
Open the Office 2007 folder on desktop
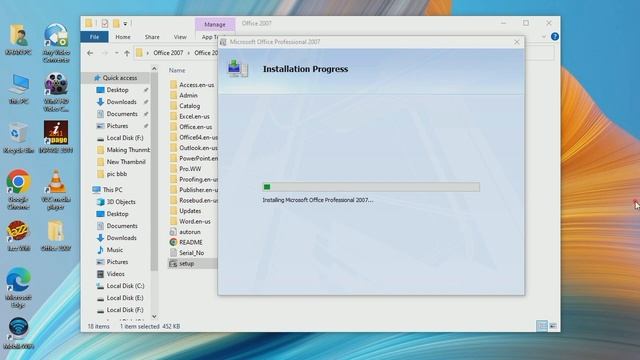pyautogui.click(x=56, y=236)
